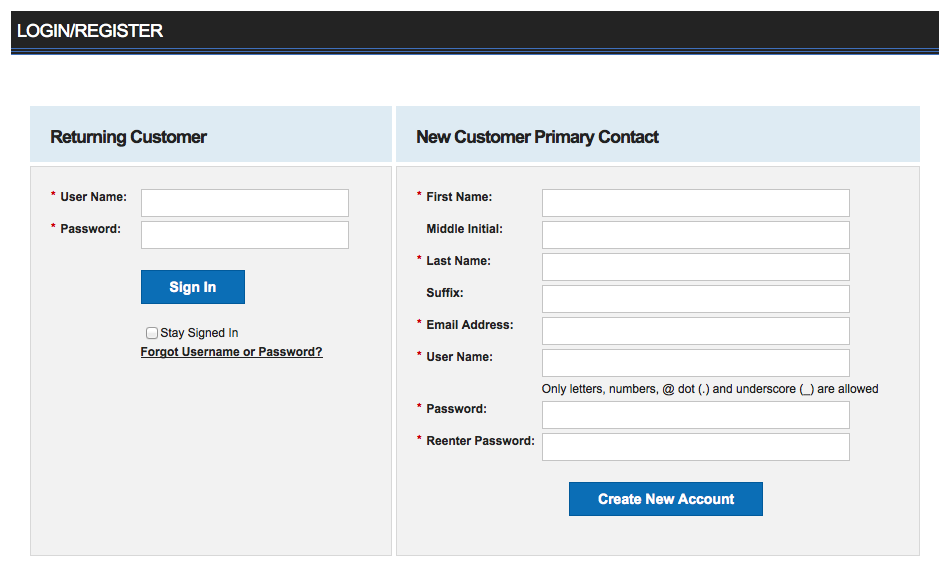The width and height of the screenshot is (946, 587).
Task: Enable the Stay Signed In checkbox
Action: click(x=151, y=333)
